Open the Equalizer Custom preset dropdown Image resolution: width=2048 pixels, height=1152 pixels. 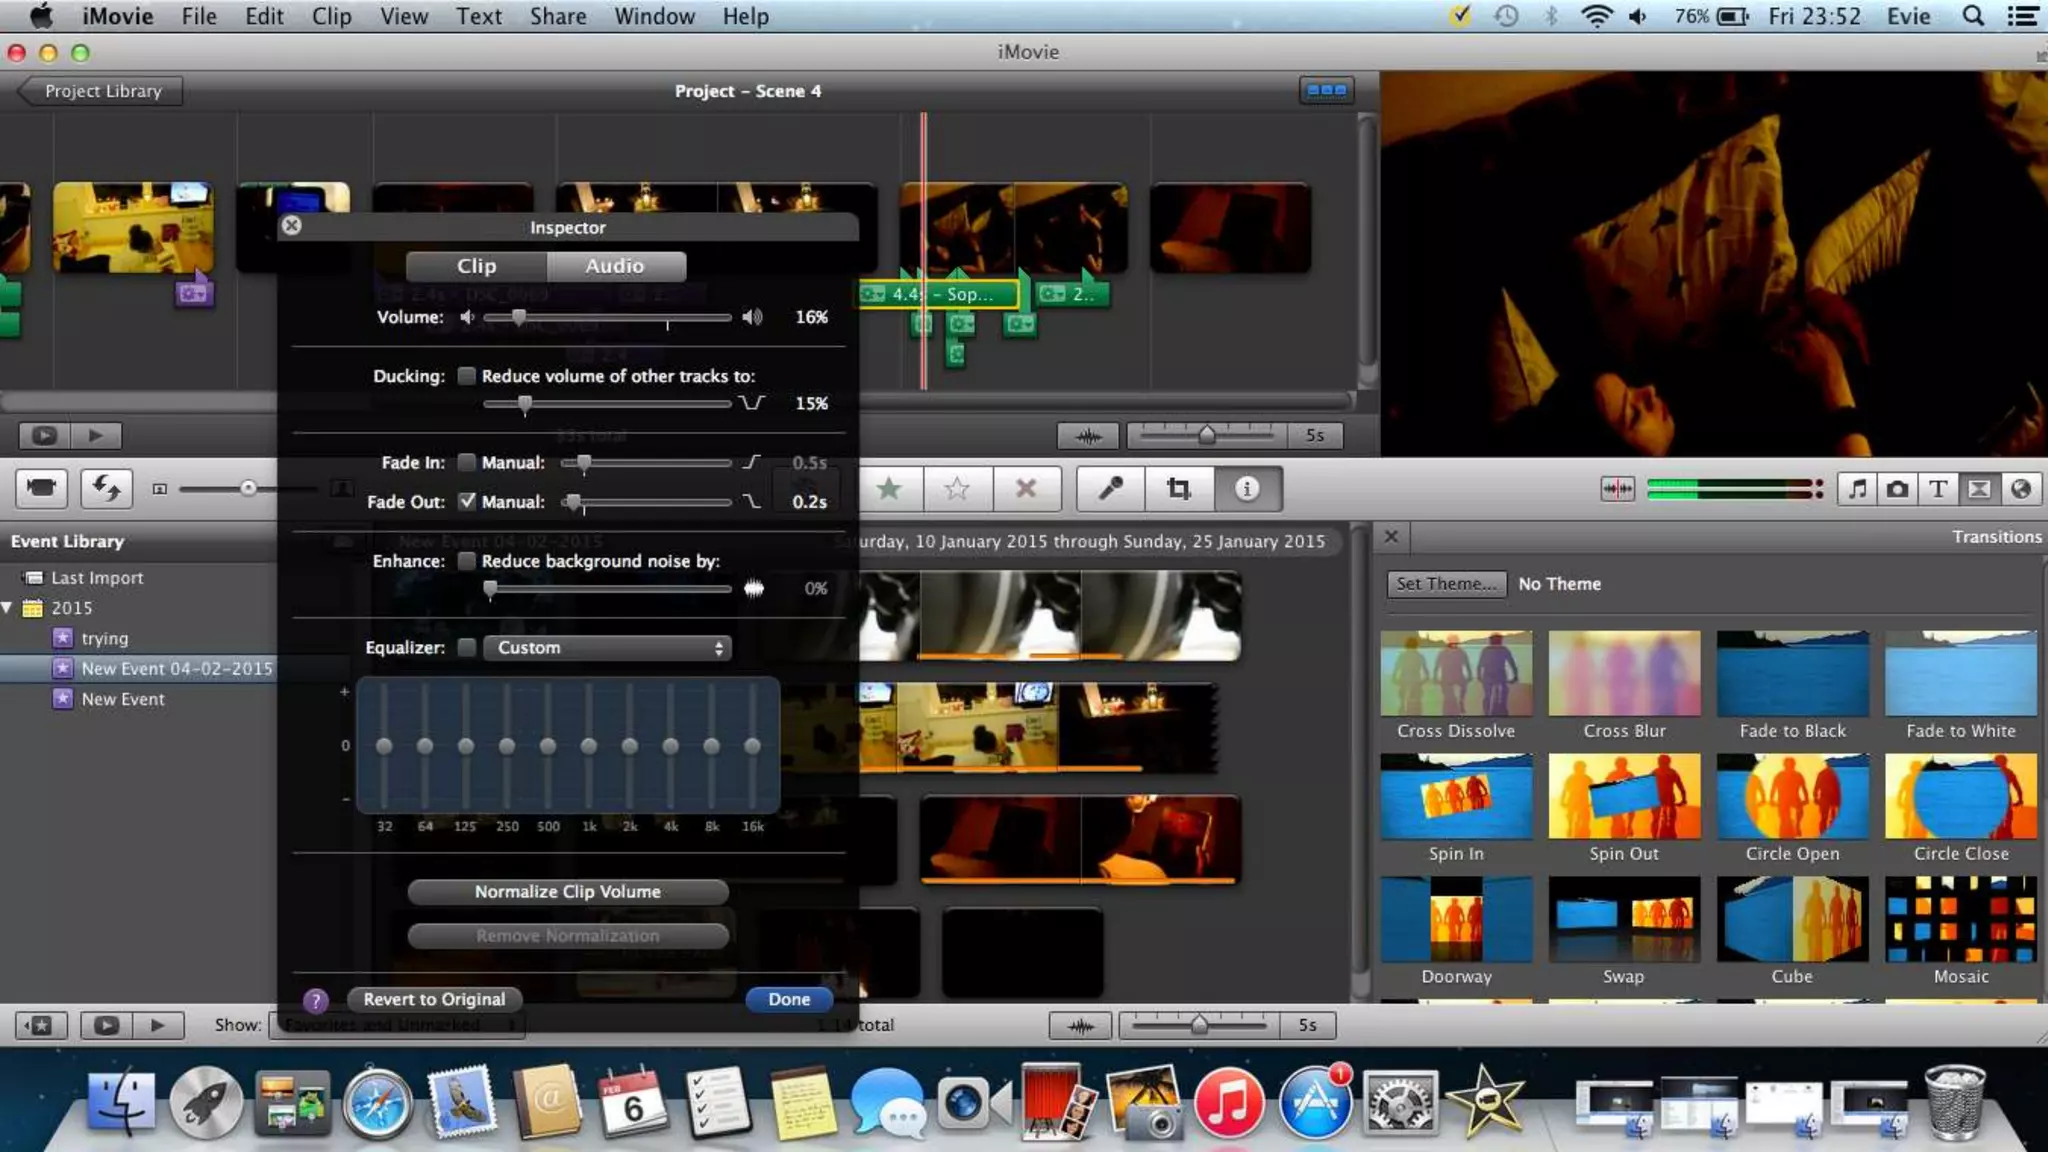click(x=608, y=648)
